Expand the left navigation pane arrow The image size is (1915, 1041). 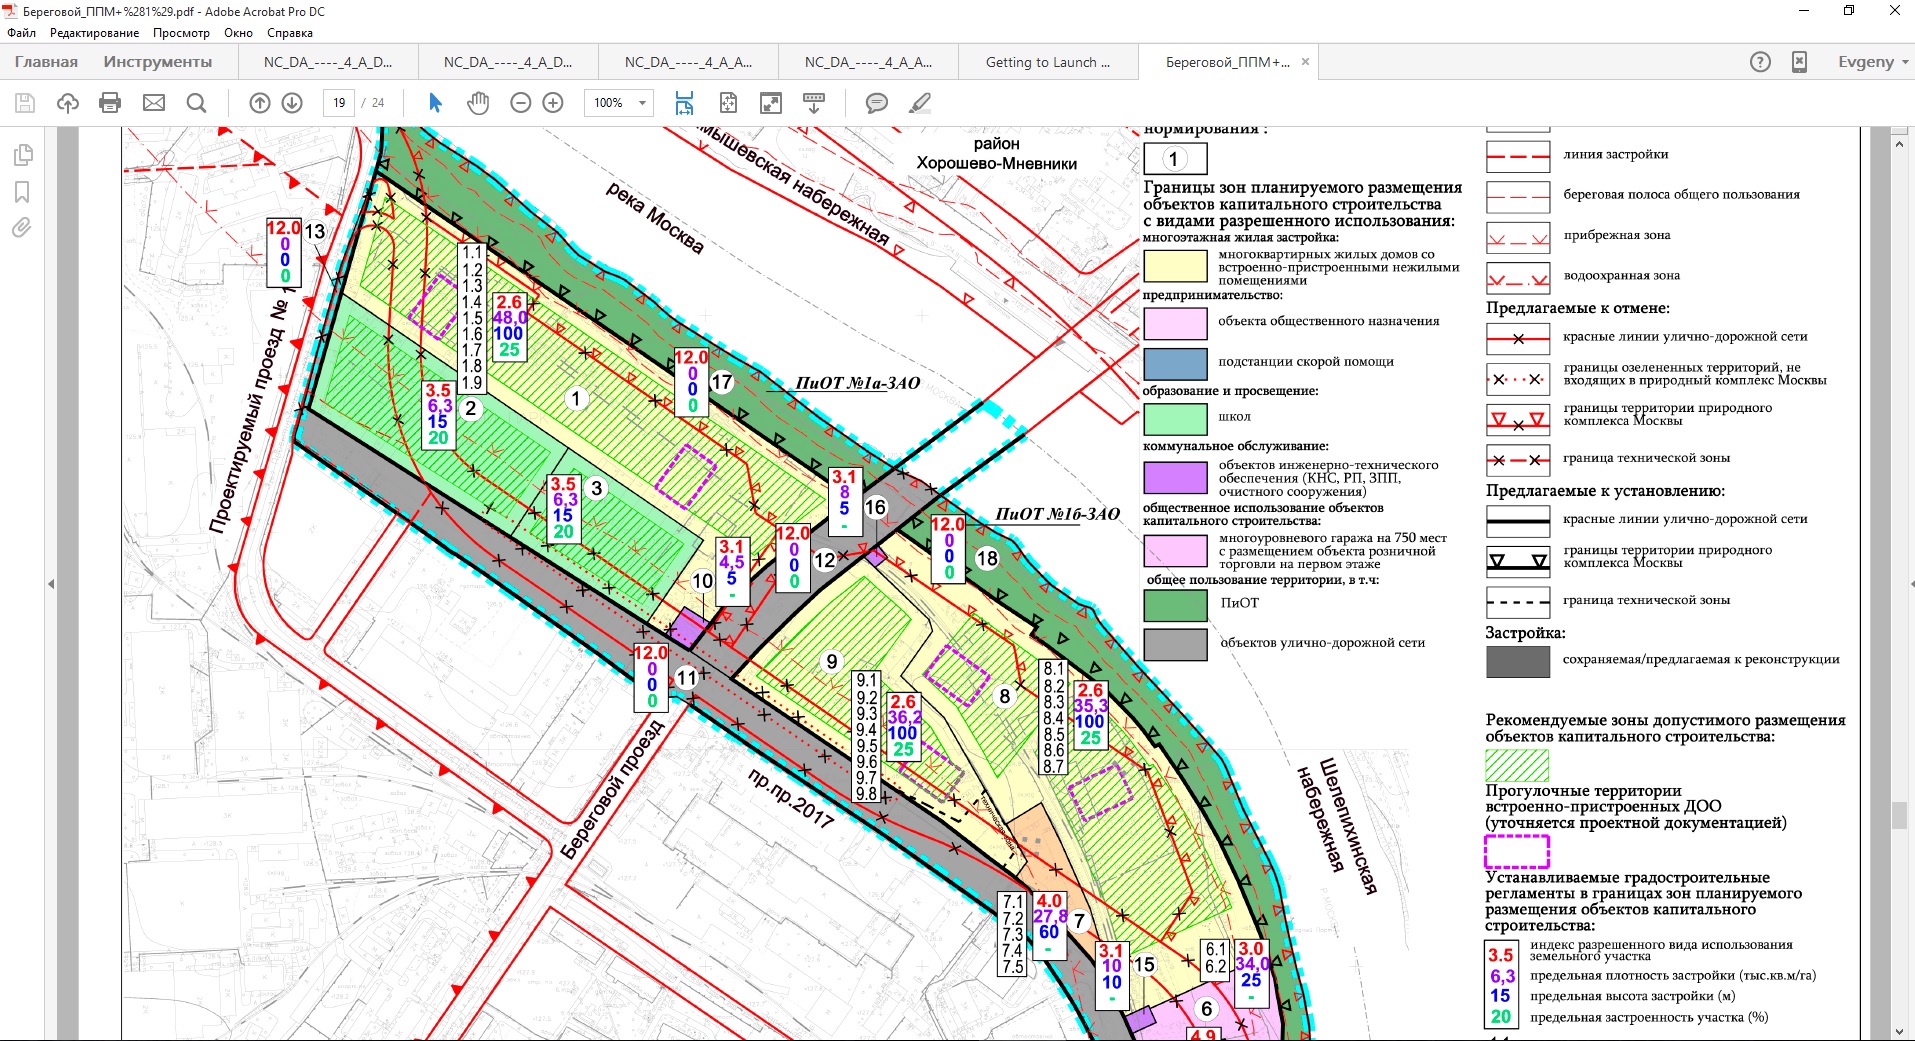pos(51,584)
